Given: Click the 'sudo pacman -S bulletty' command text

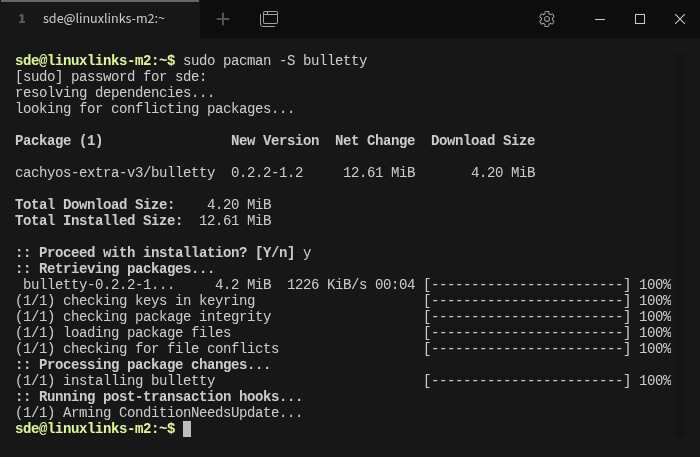Looking at the screenshot, I should [x=275, y=60].
